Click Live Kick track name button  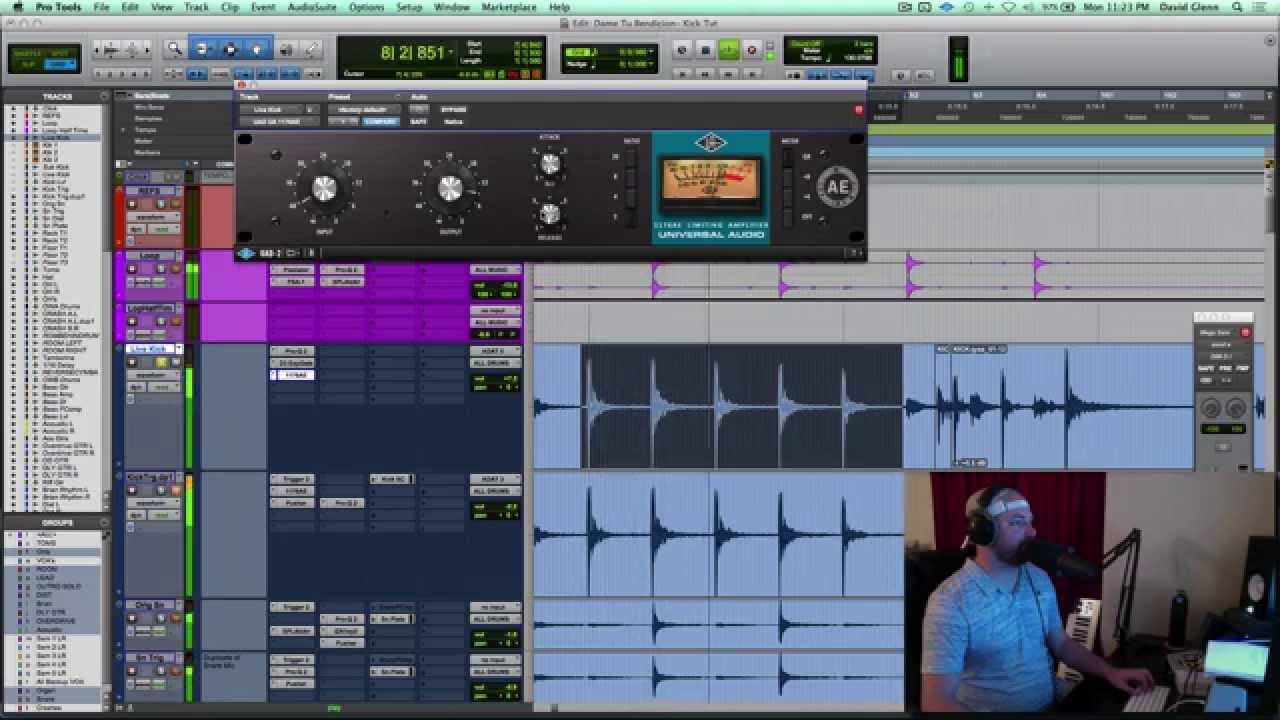[x=150, y=349]
